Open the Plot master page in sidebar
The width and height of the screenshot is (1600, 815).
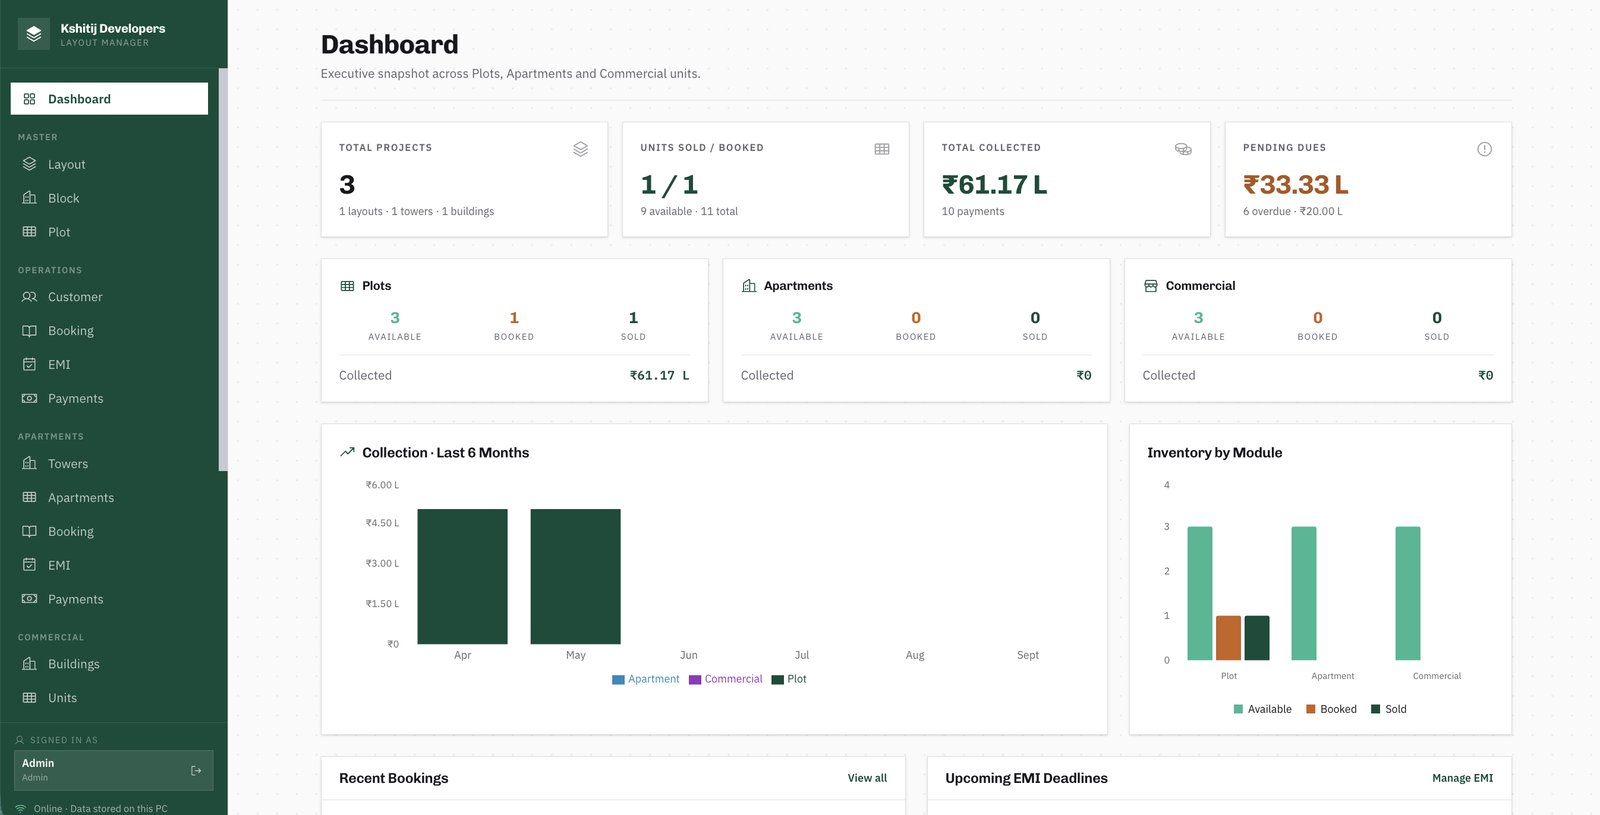coord(109,232)
